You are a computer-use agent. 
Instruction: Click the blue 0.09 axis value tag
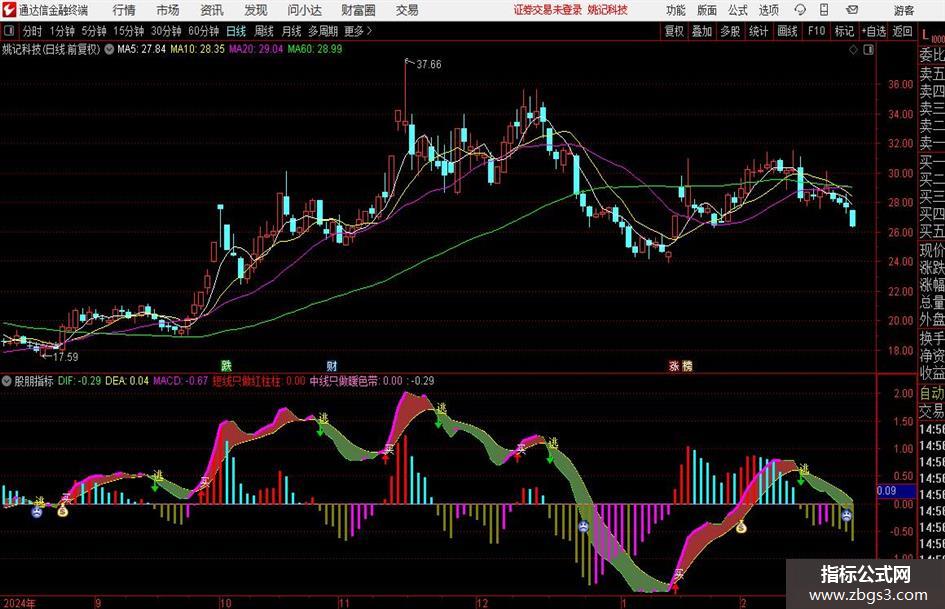[895, 491]
